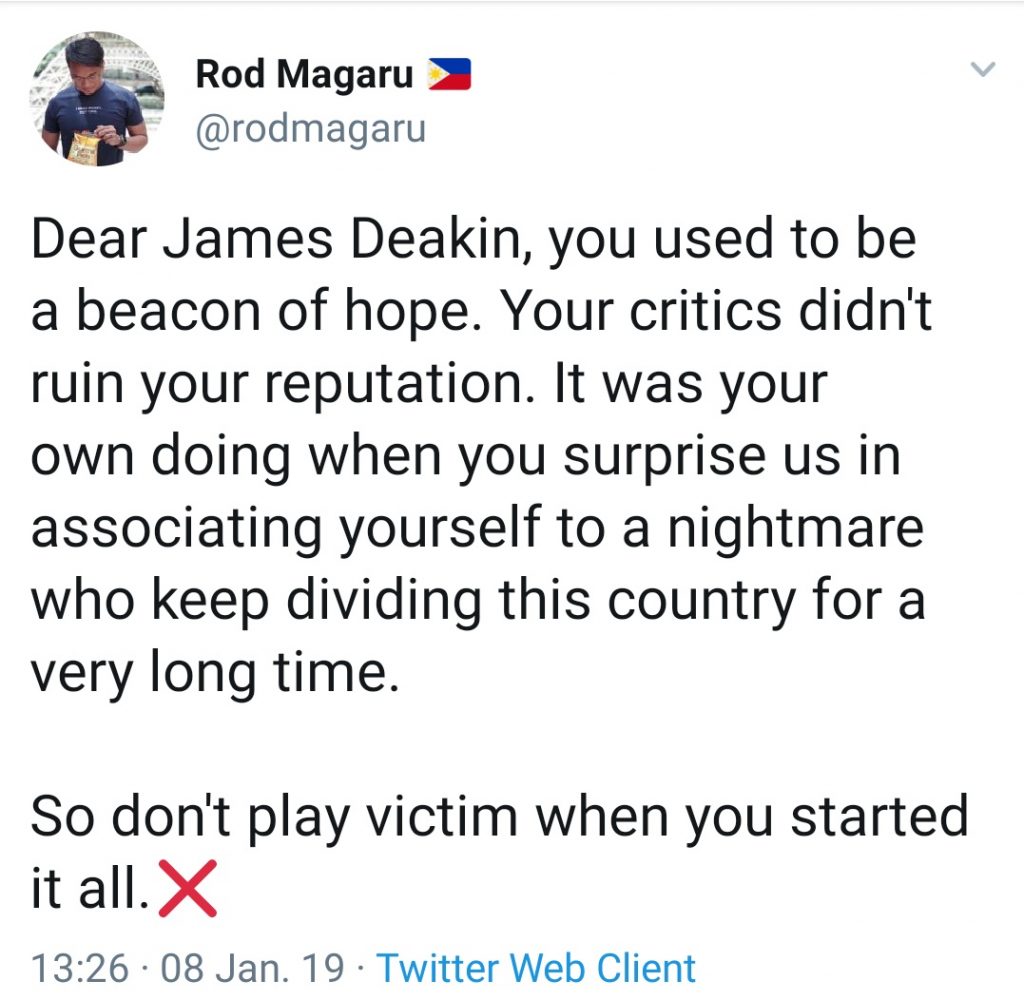Click the Philippine flag emoji
1024x1000 pixels.
(449, 73)
